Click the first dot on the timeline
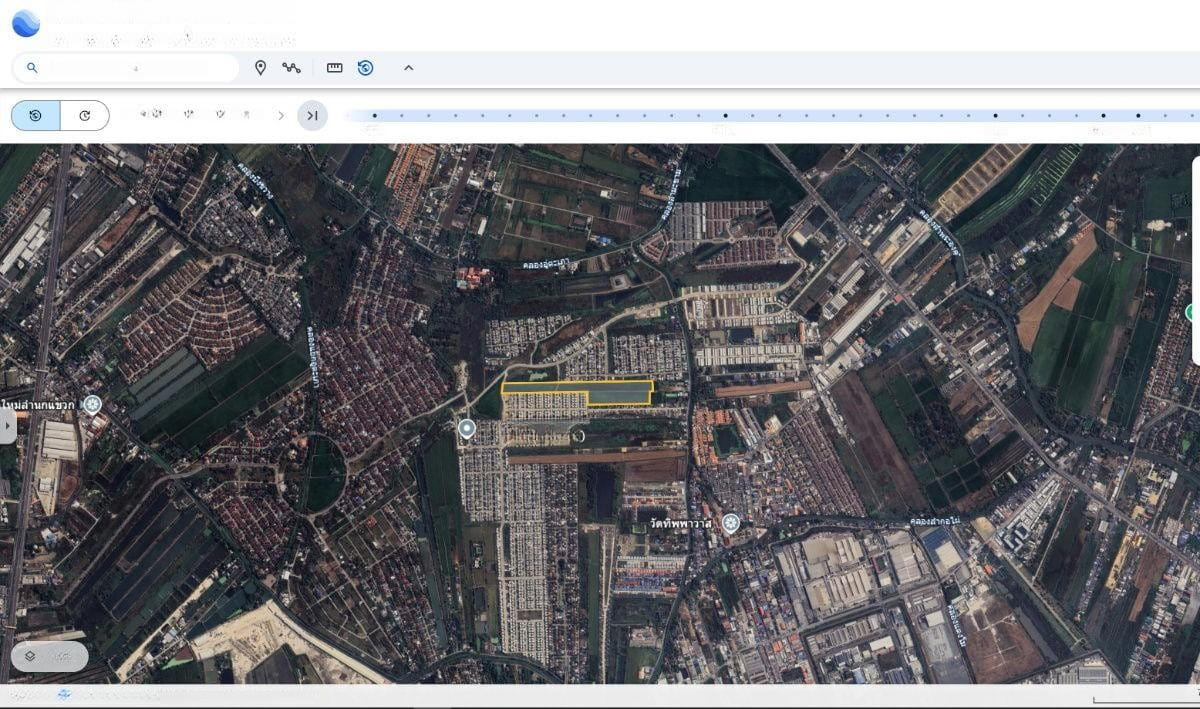1200x709 pixels. [x=374, y=116]
